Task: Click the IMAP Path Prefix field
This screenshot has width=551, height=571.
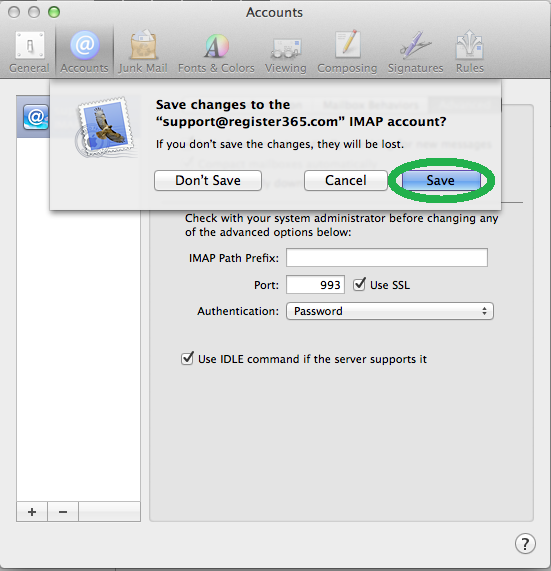Action: (387, 258)
